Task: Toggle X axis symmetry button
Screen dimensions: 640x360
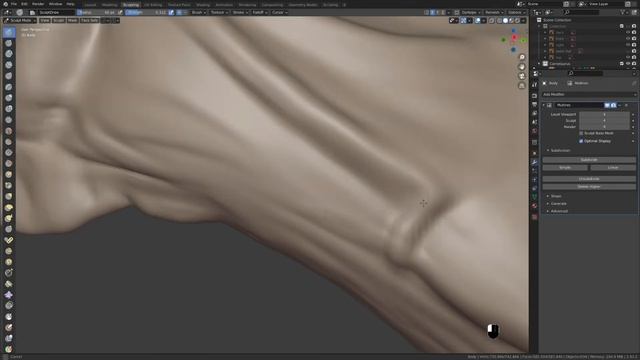Action: point(432,12)
